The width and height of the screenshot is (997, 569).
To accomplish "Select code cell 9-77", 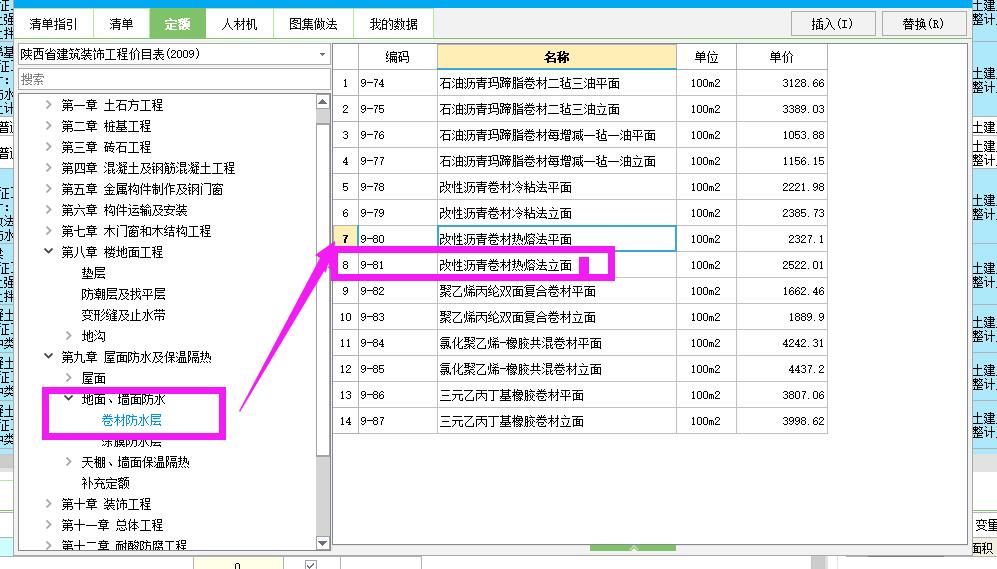I will [397, 161].
